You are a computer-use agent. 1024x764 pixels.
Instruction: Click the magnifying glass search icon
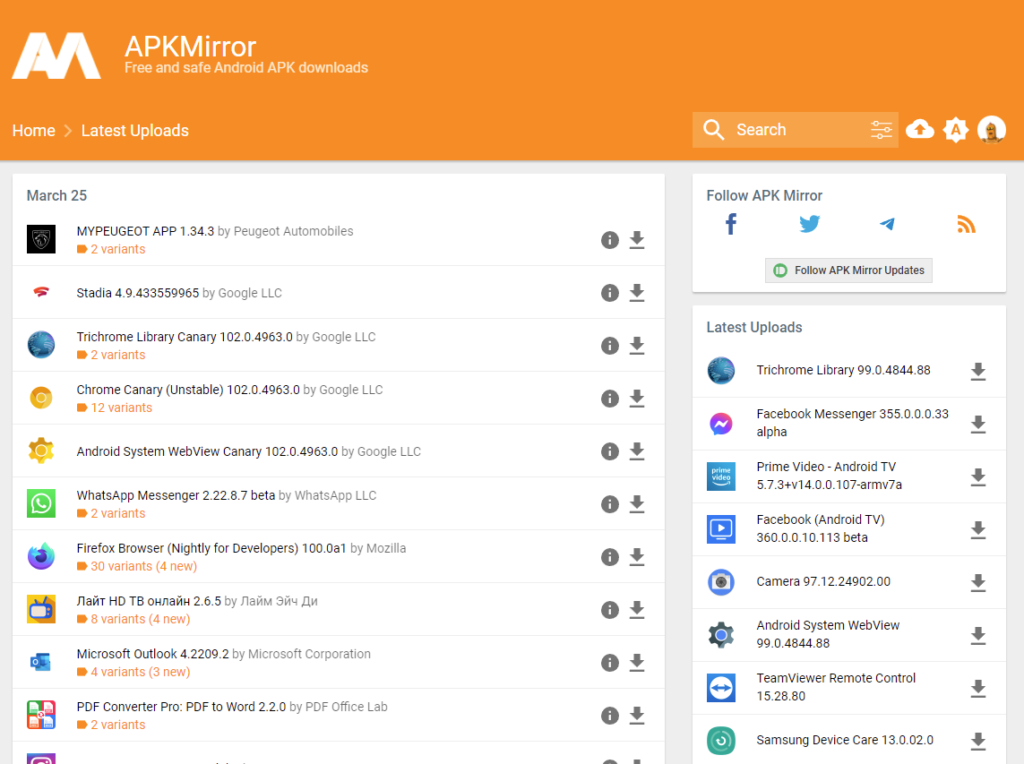tap(714, 130)
